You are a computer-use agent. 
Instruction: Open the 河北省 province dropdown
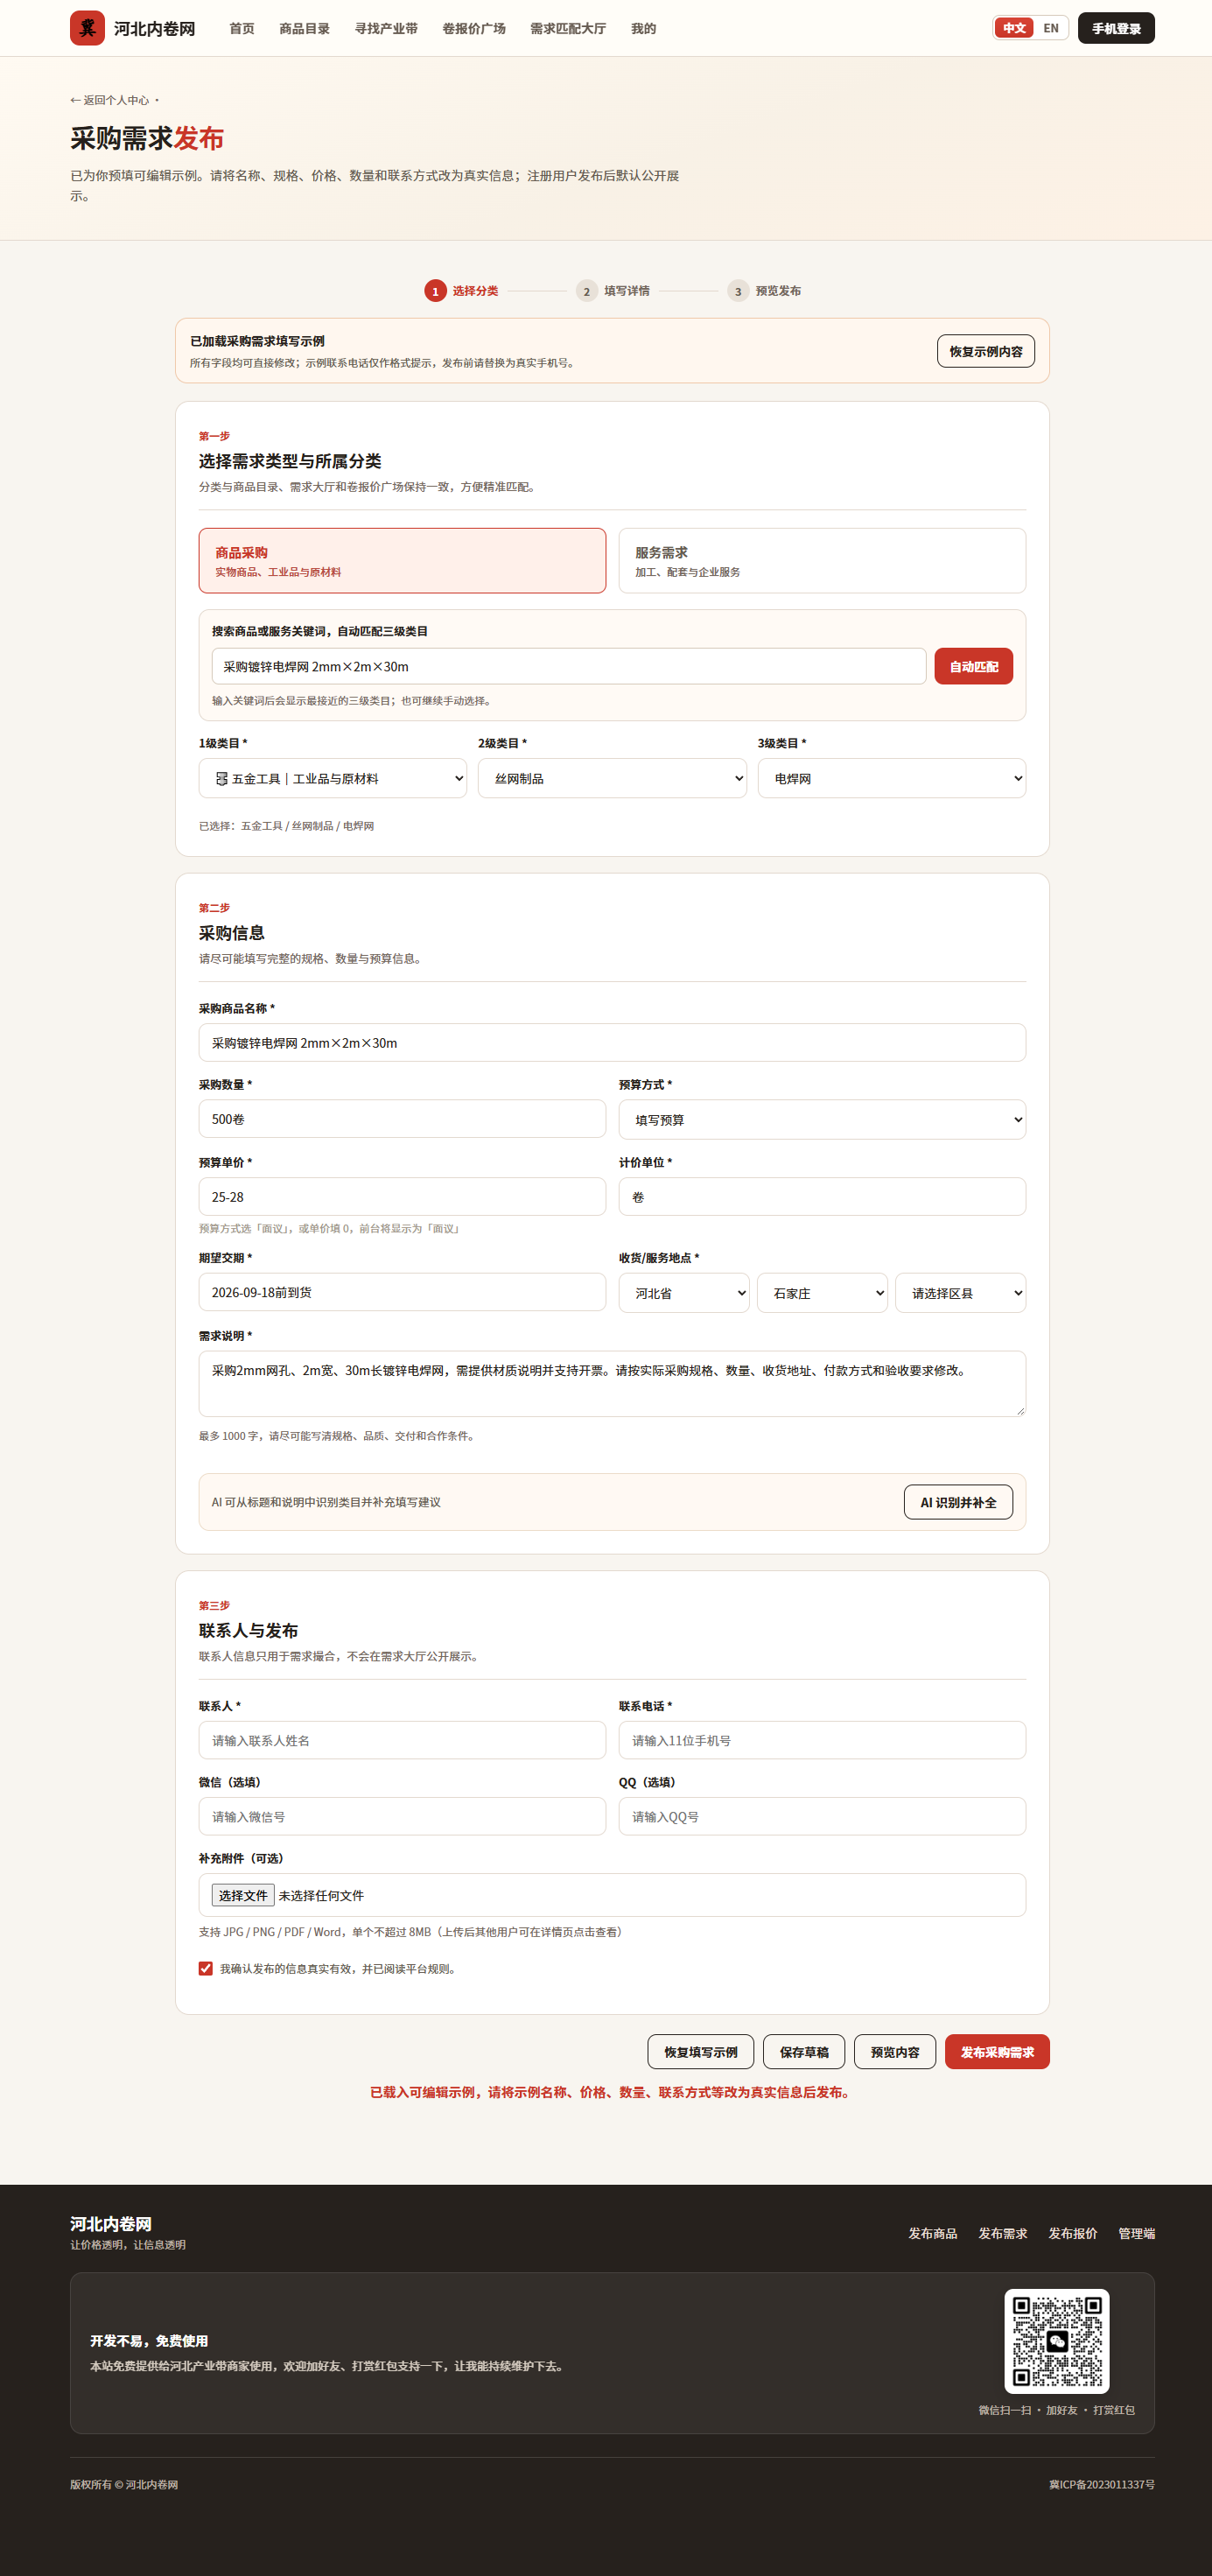684,1293
